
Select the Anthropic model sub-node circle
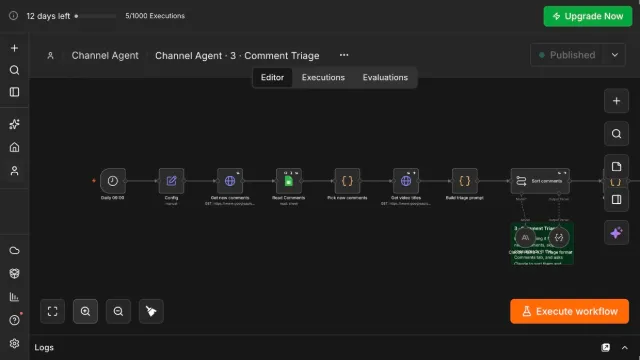coord(525,238)
